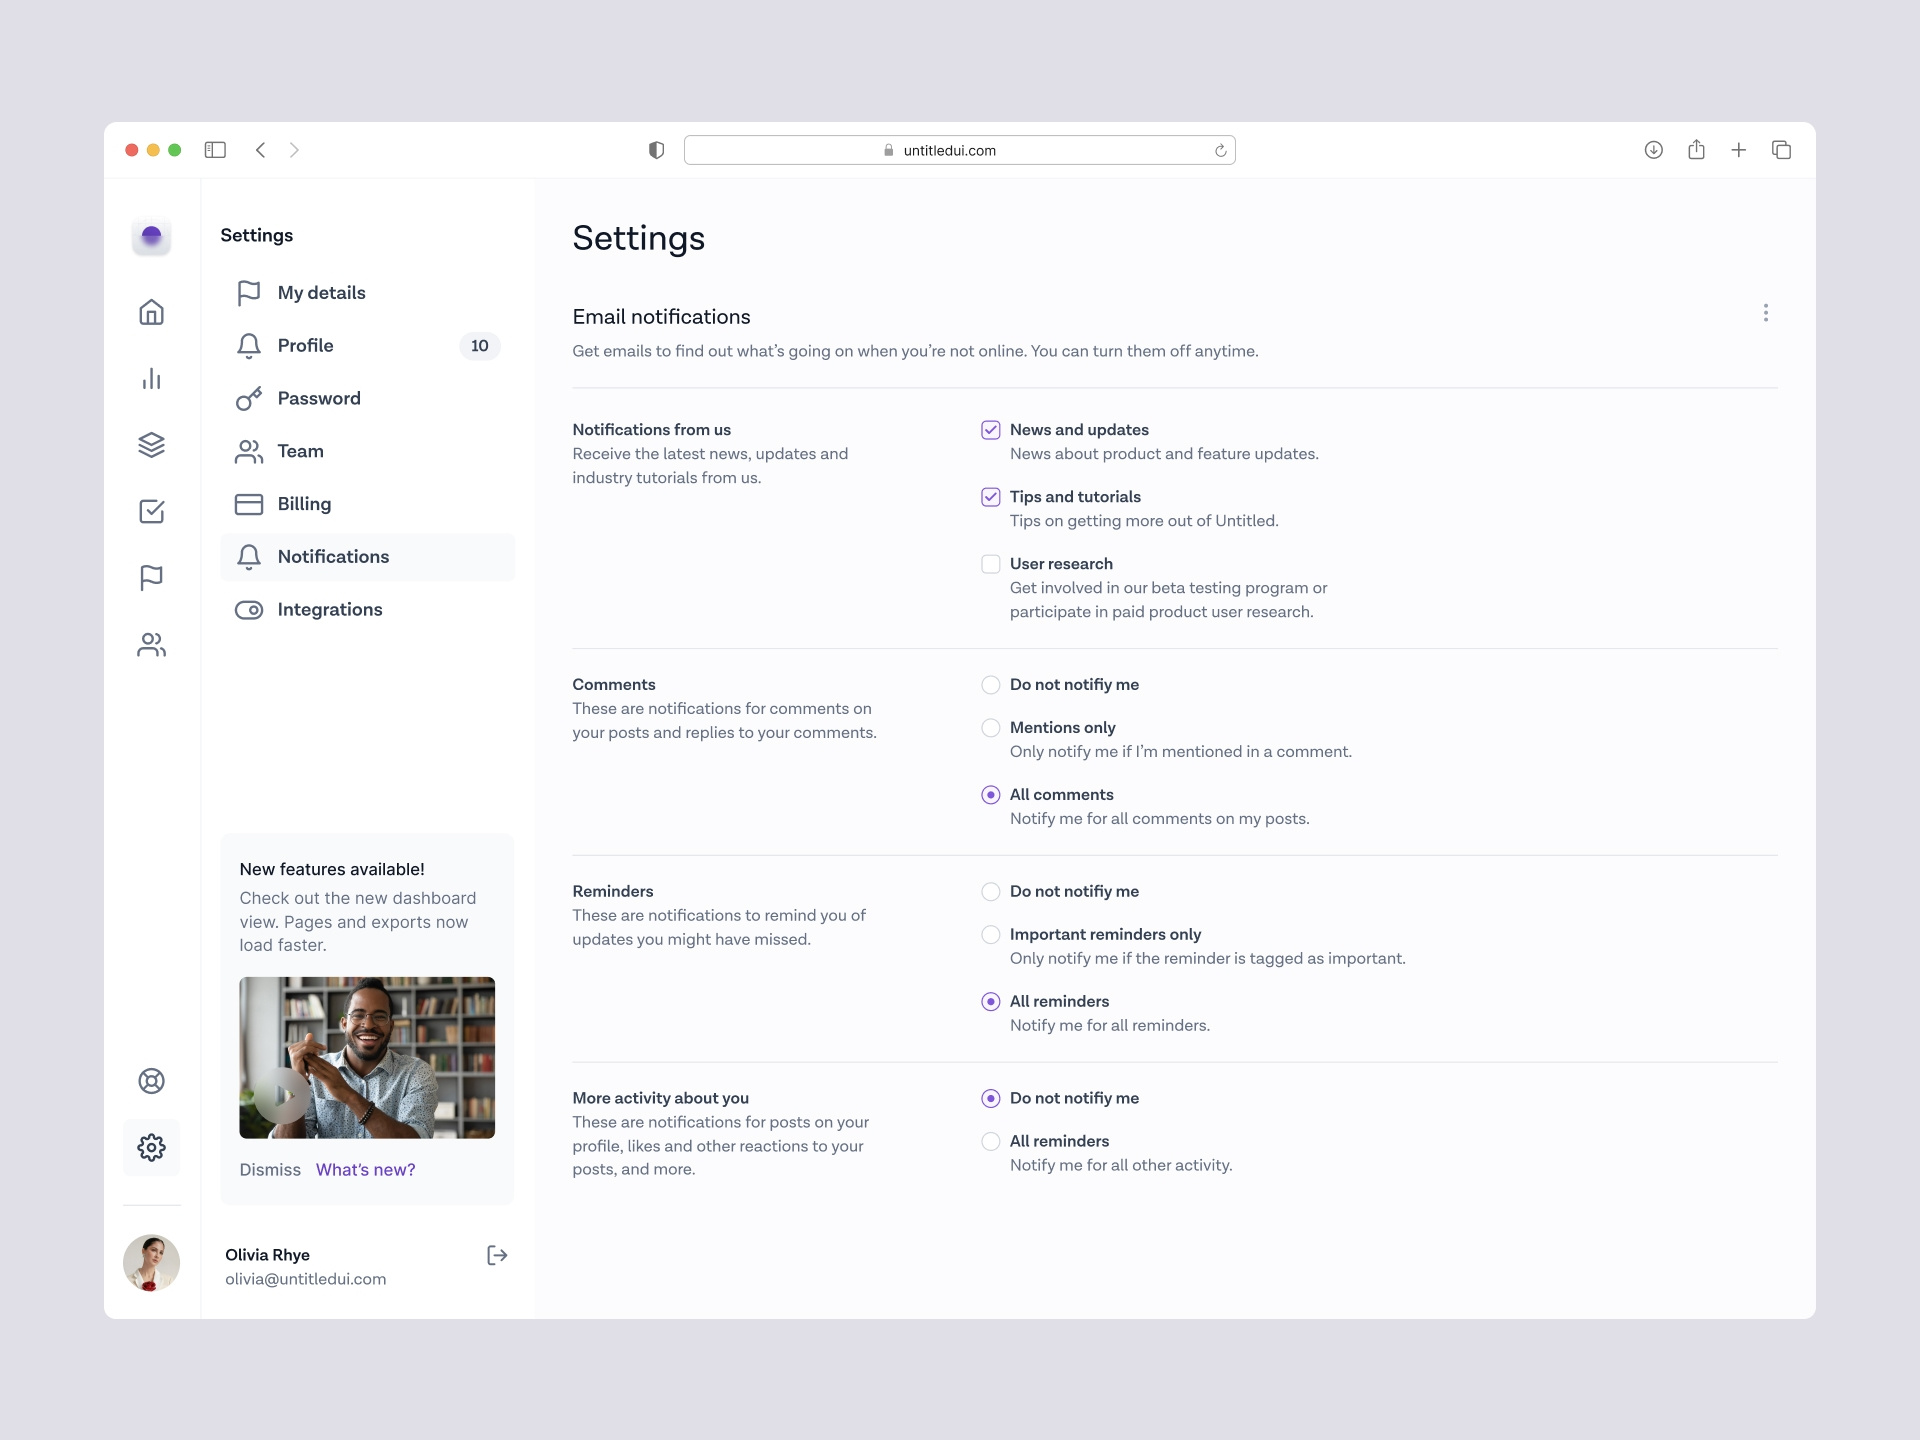1920x1440 pixels.
Task: Open the tasks check-square sidebar icon
Action: (151, 511)
